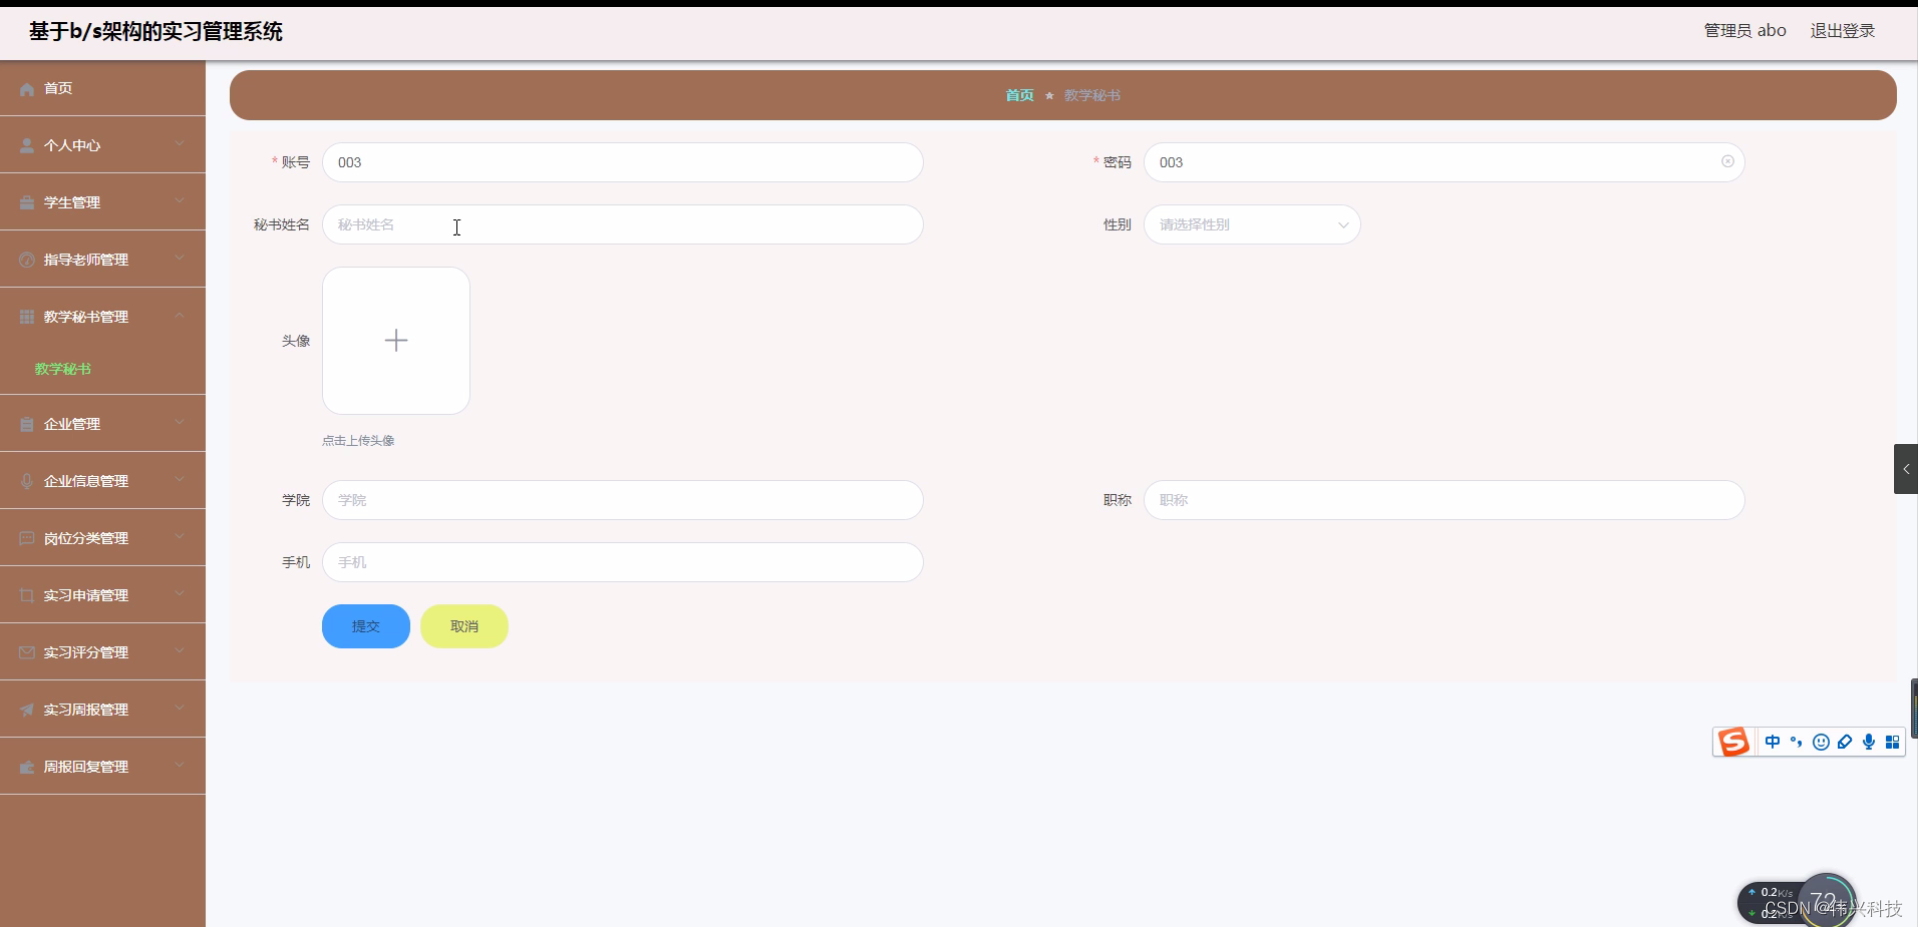This screenshot has height=927, width=1918.
Task: Click the person icon beside 个人中心
Action: coord(25,145)
